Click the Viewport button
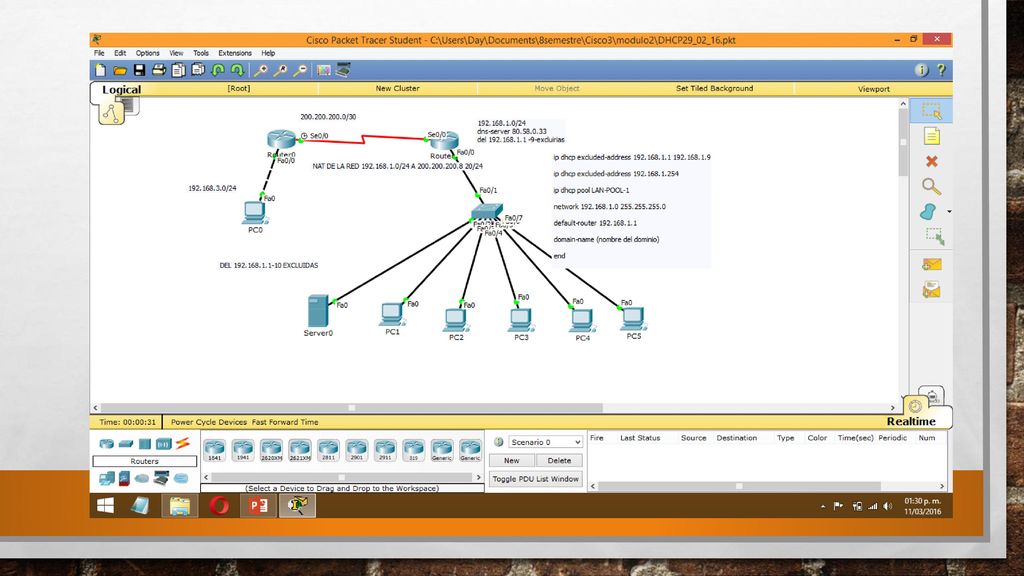1024x576 pixels. click(874, 89)
